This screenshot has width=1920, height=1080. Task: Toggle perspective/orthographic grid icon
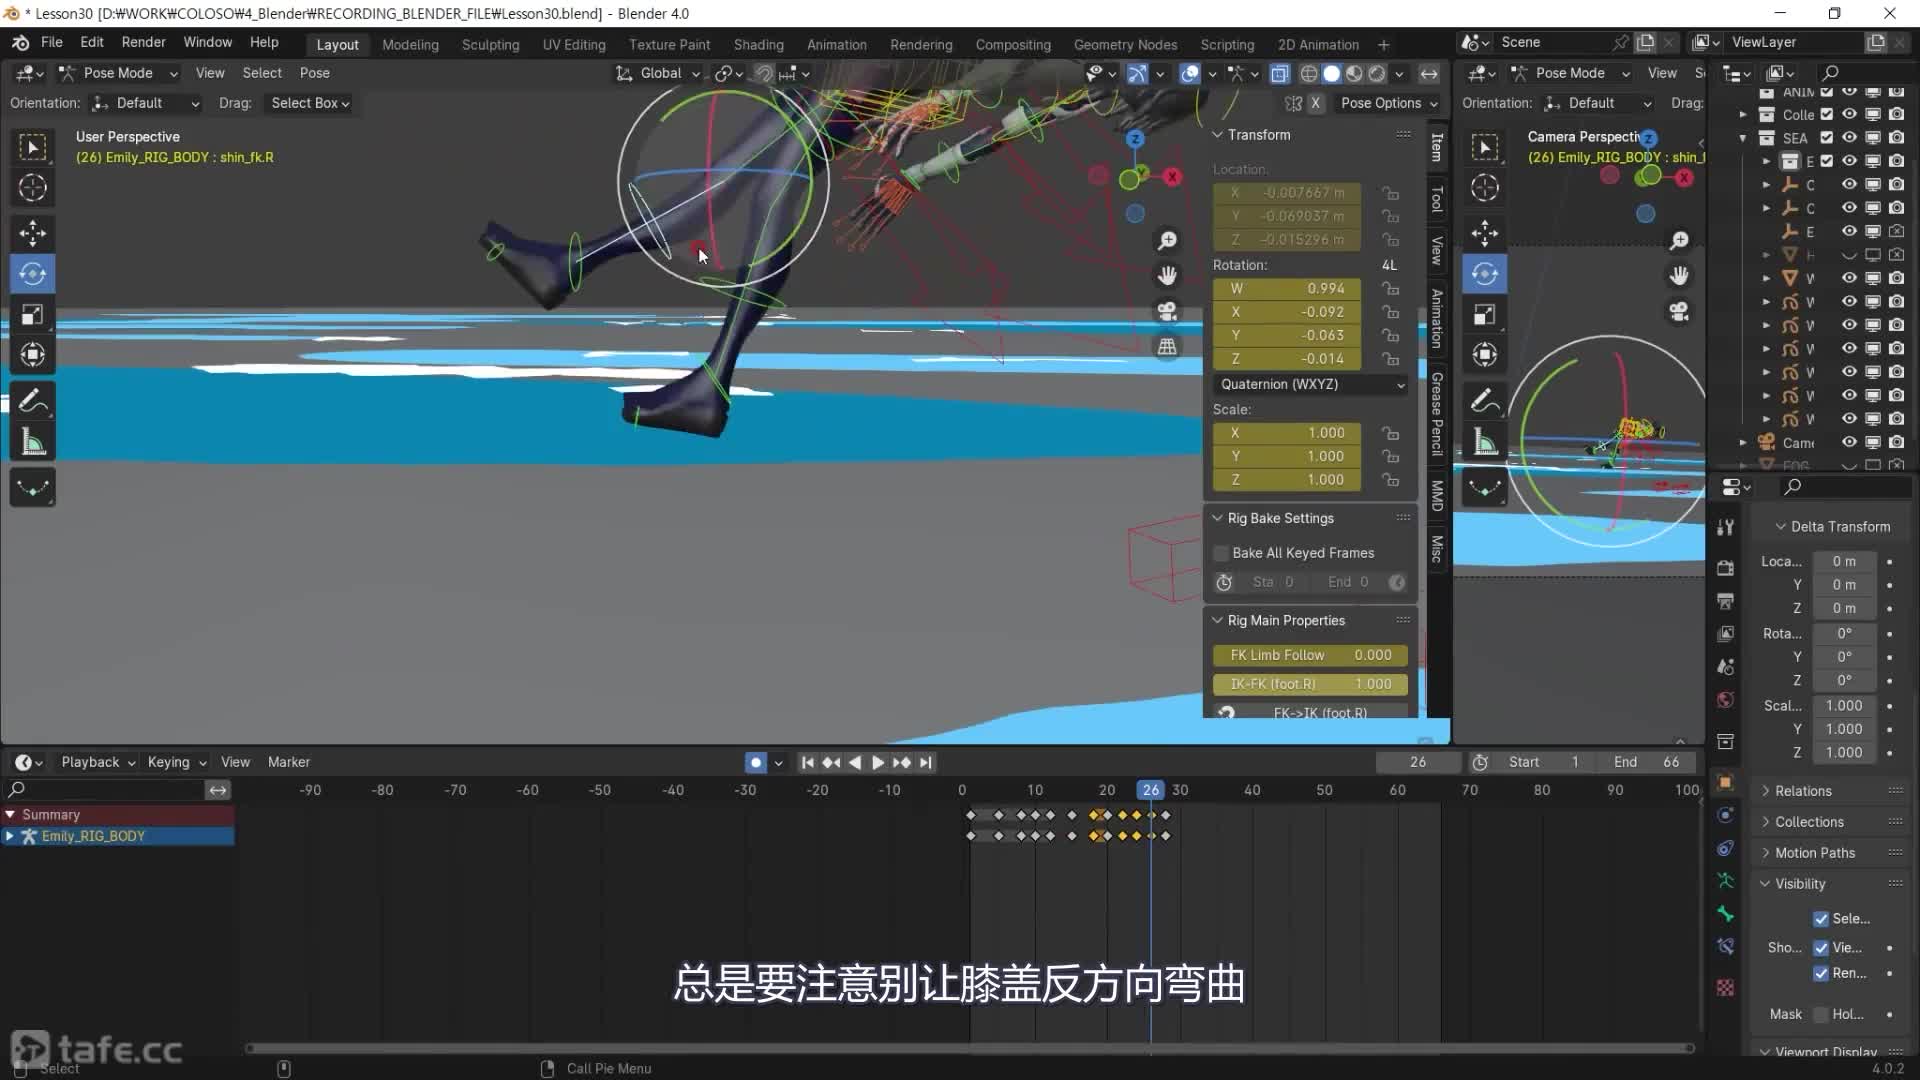[x=1167, y=347]
